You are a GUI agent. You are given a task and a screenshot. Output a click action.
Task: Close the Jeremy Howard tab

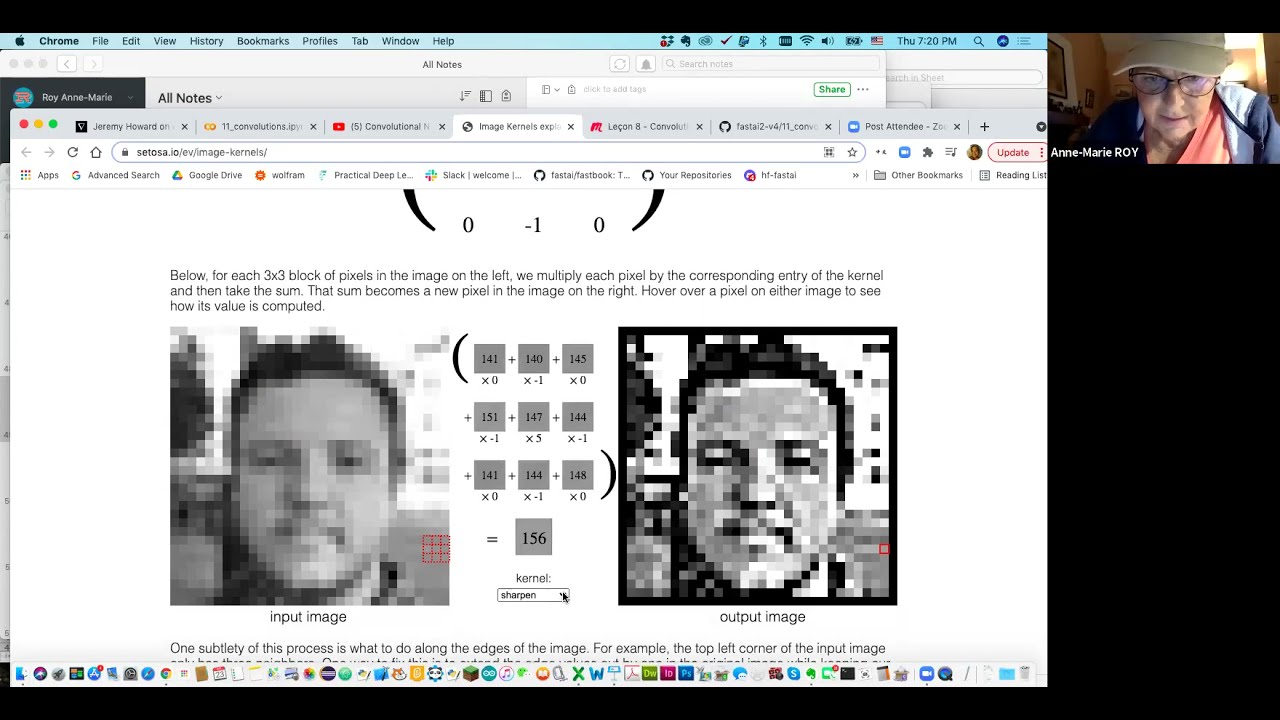point(184,127)
